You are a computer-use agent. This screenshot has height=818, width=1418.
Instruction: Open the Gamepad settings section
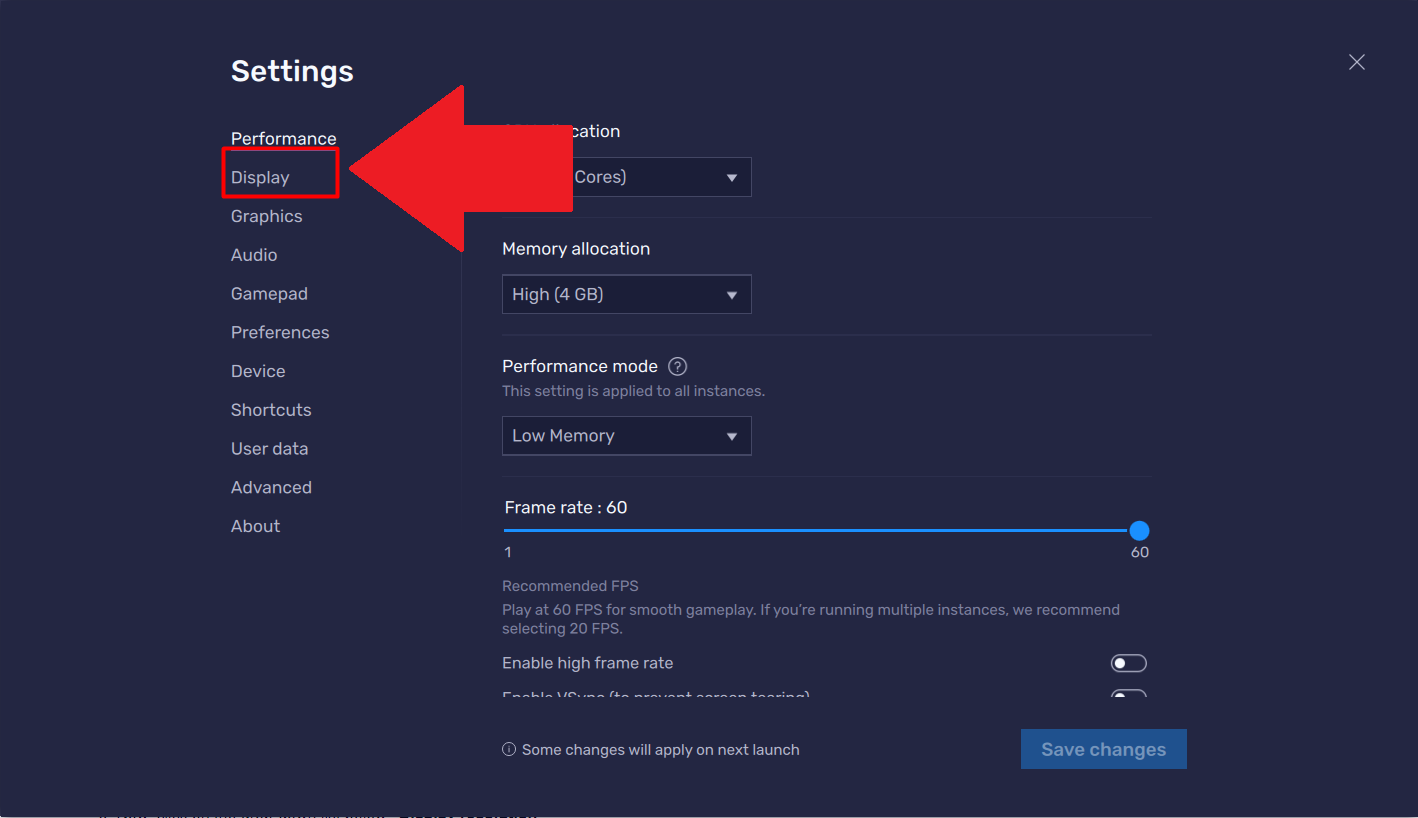(269, 293)
